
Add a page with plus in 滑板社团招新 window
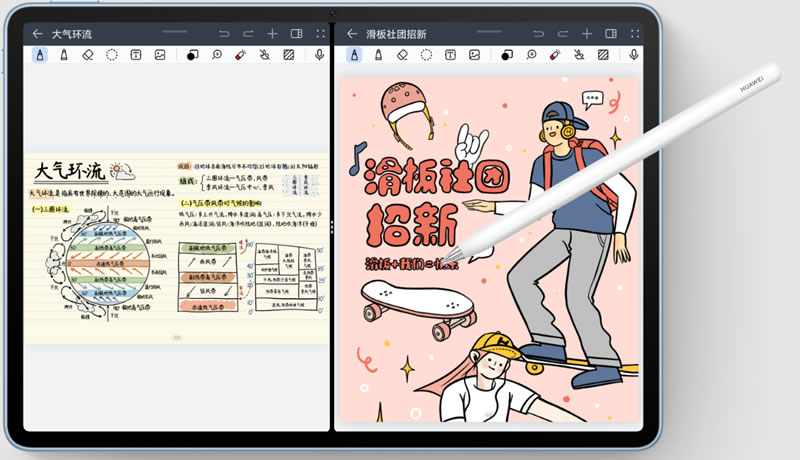click(x=587, y=34)
